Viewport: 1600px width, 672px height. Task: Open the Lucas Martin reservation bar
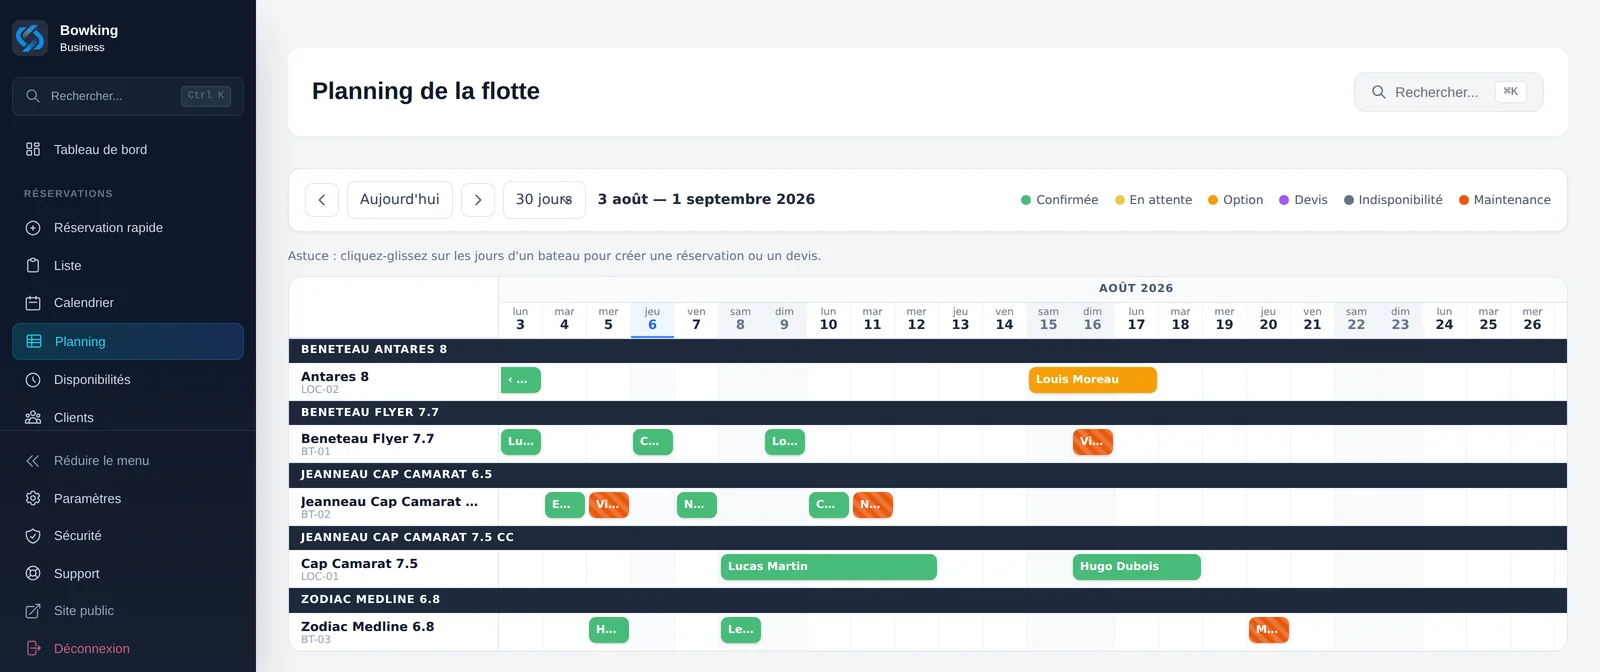point(829,567)
